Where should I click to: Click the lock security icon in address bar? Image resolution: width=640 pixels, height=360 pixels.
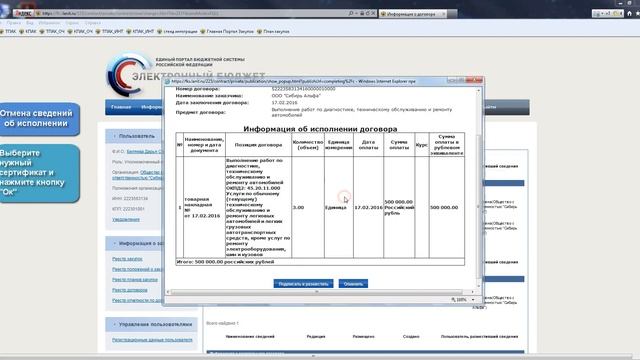pos(362,13)
